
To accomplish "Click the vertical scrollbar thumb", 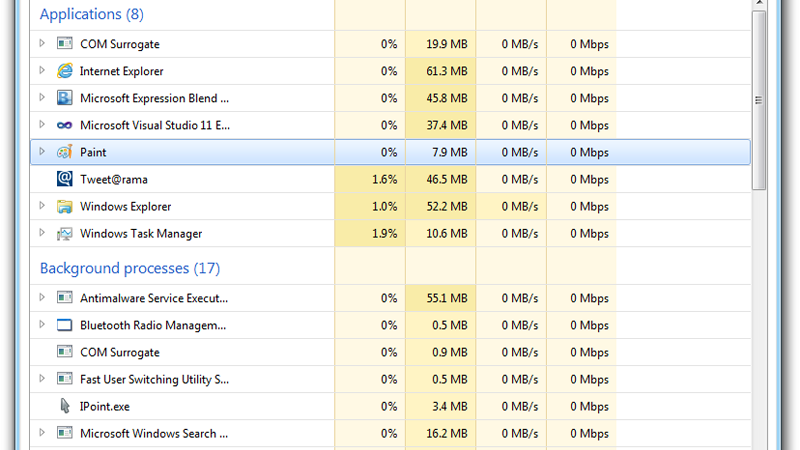I will 759,100.
